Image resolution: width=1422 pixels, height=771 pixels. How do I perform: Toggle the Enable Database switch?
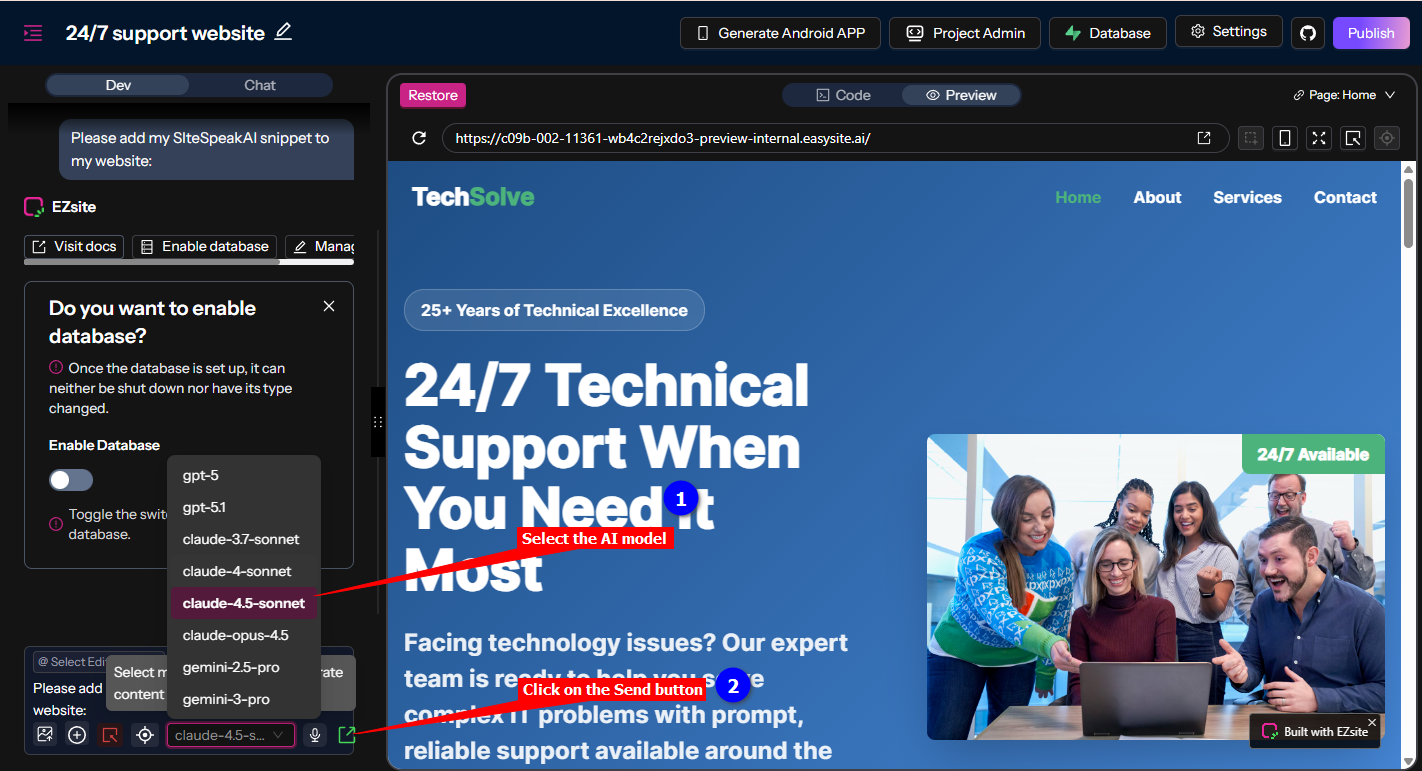(x=71, y=480)
